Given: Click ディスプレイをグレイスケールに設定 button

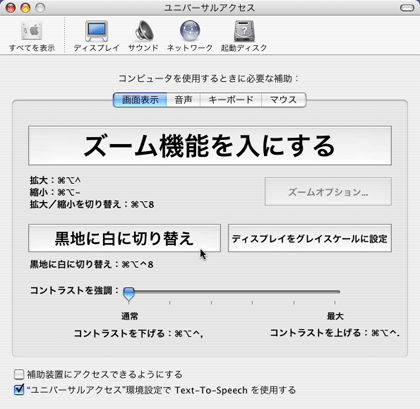Looking at the screenshot, I should (x=310, y=238).
